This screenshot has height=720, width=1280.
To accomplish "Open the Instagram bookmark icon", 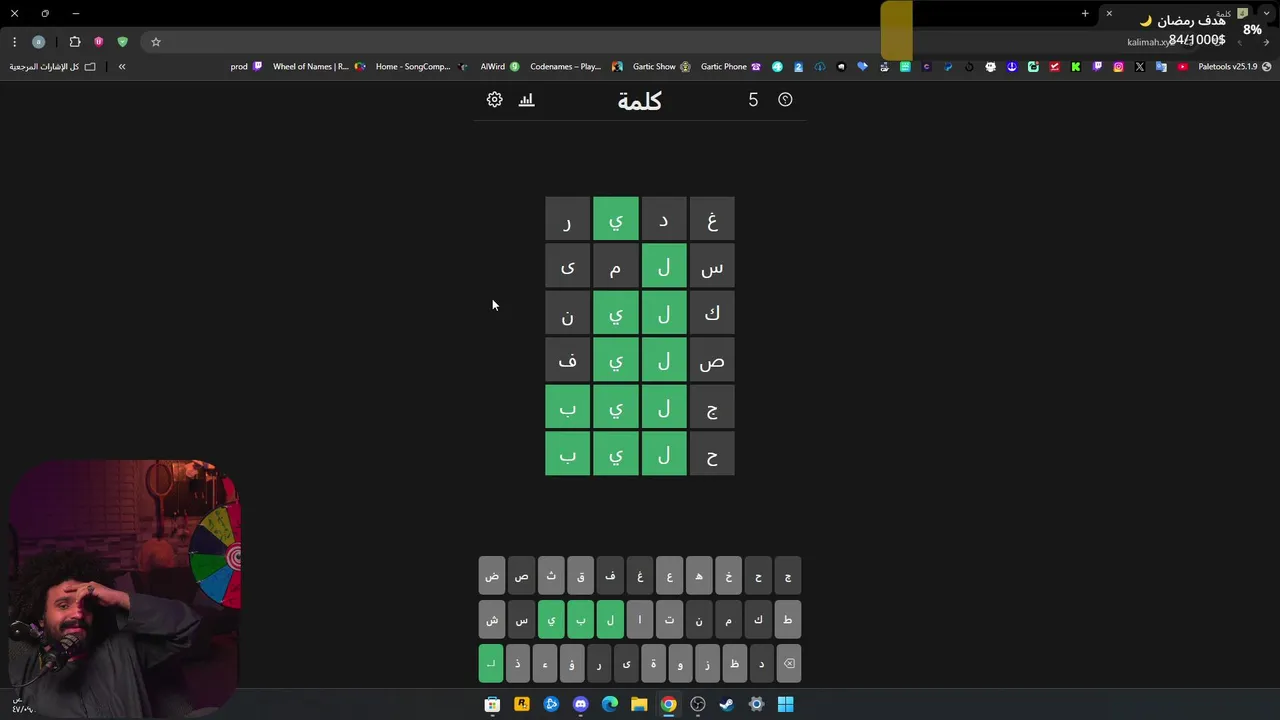I will pos(1118,67).
